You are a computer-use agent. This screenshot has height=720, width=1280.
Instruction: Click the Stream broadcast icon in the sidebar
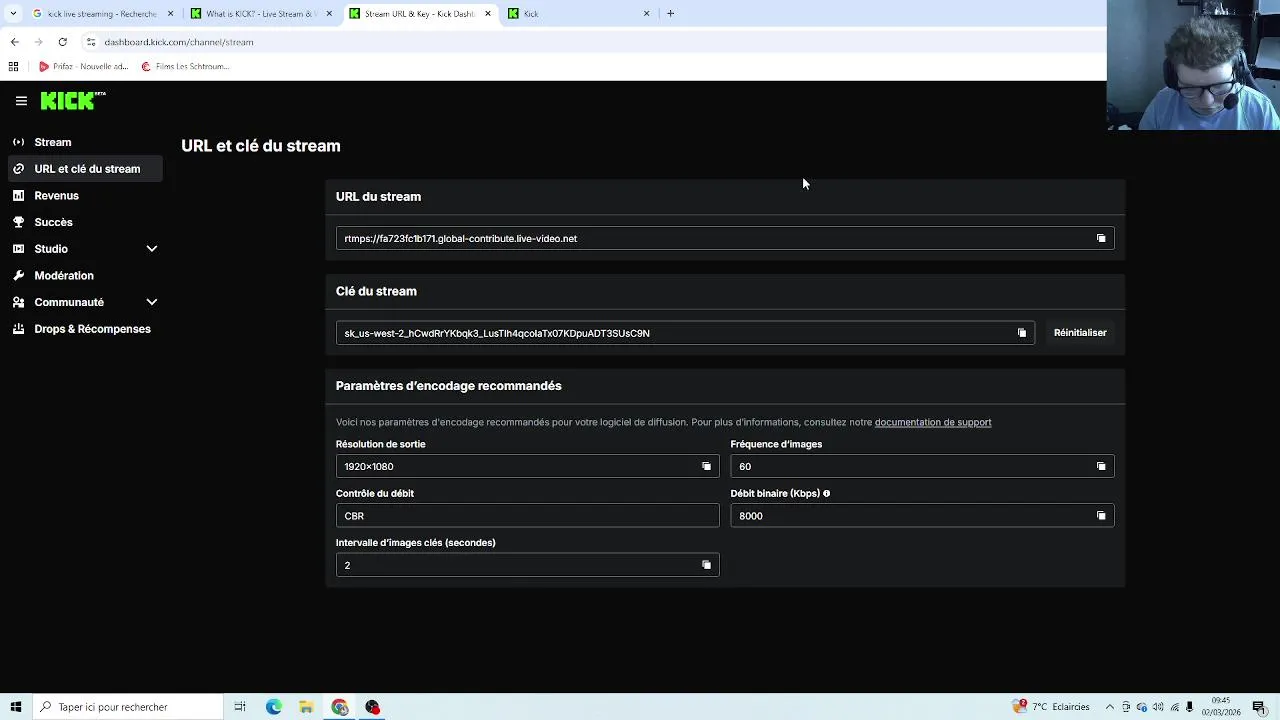coord(18,142)
